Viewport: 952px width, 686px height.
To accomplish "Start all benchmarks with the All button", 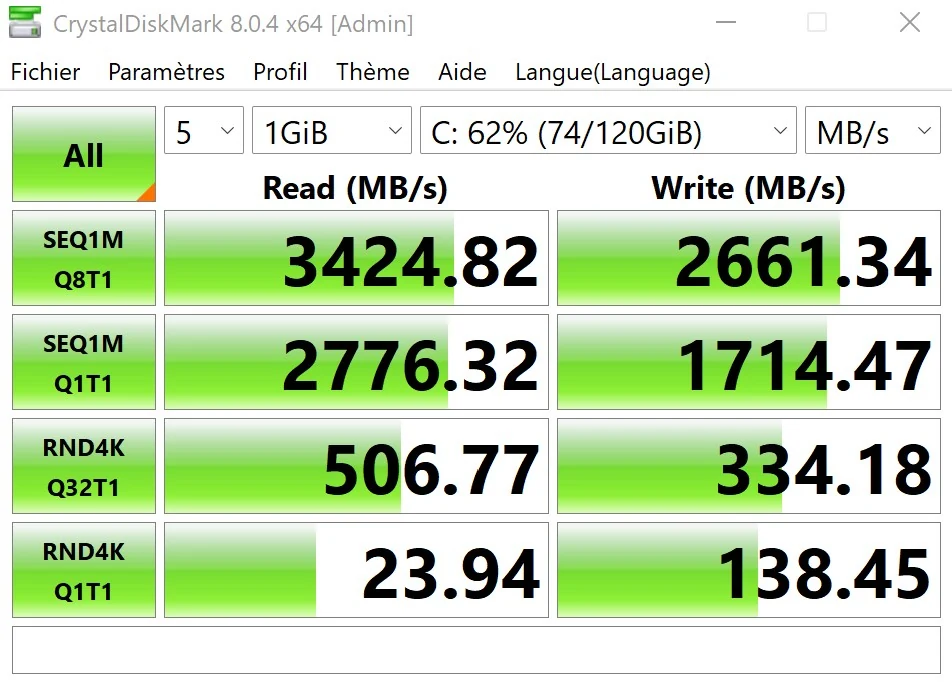I will [84, 154].
